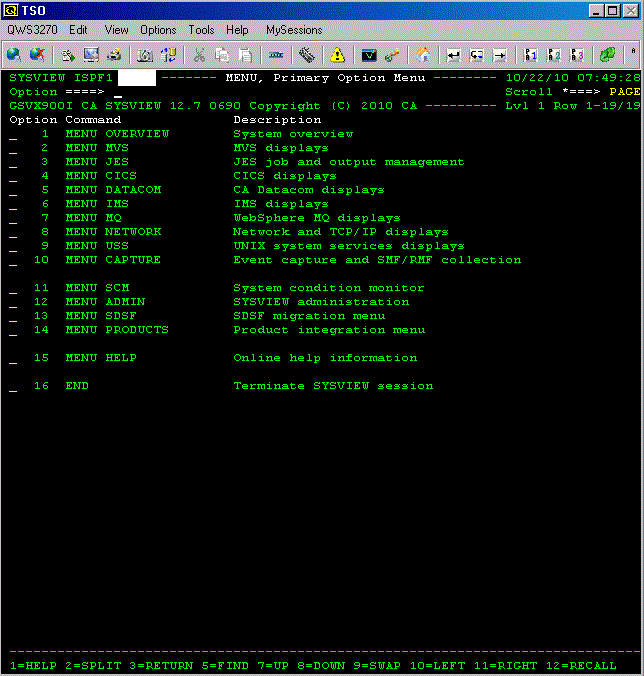Click the scissors cut icon
This screenshot has width=644, height=676.
[200, 55]
